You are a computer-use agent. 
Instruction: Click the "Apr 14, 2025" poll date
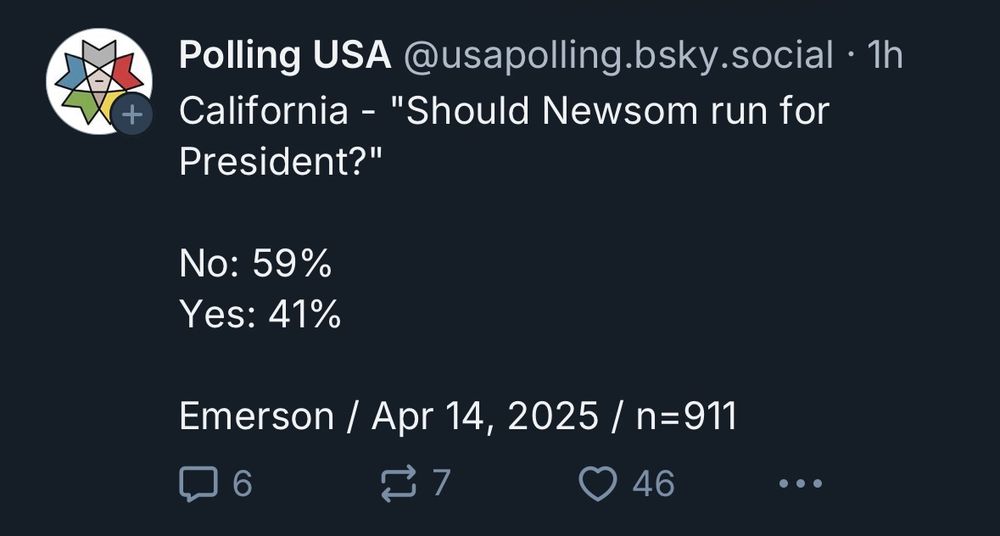coord(485,417)
